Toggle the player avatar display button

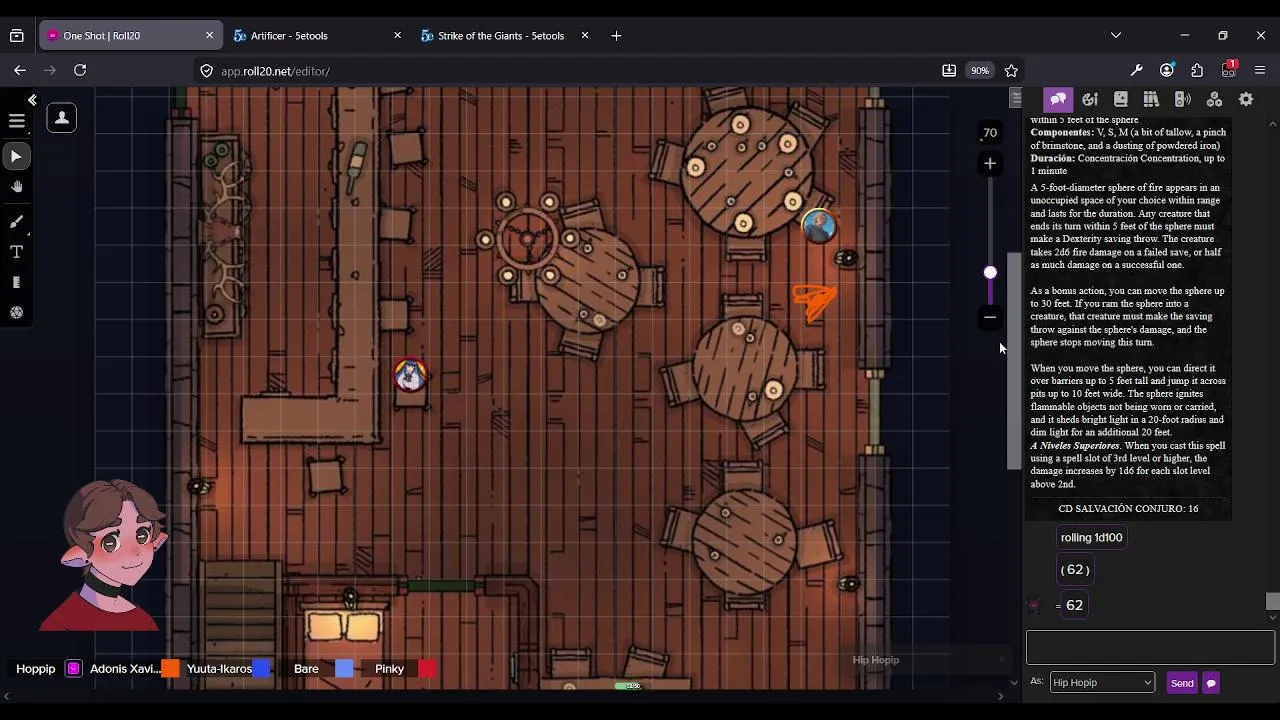(62, 118)
